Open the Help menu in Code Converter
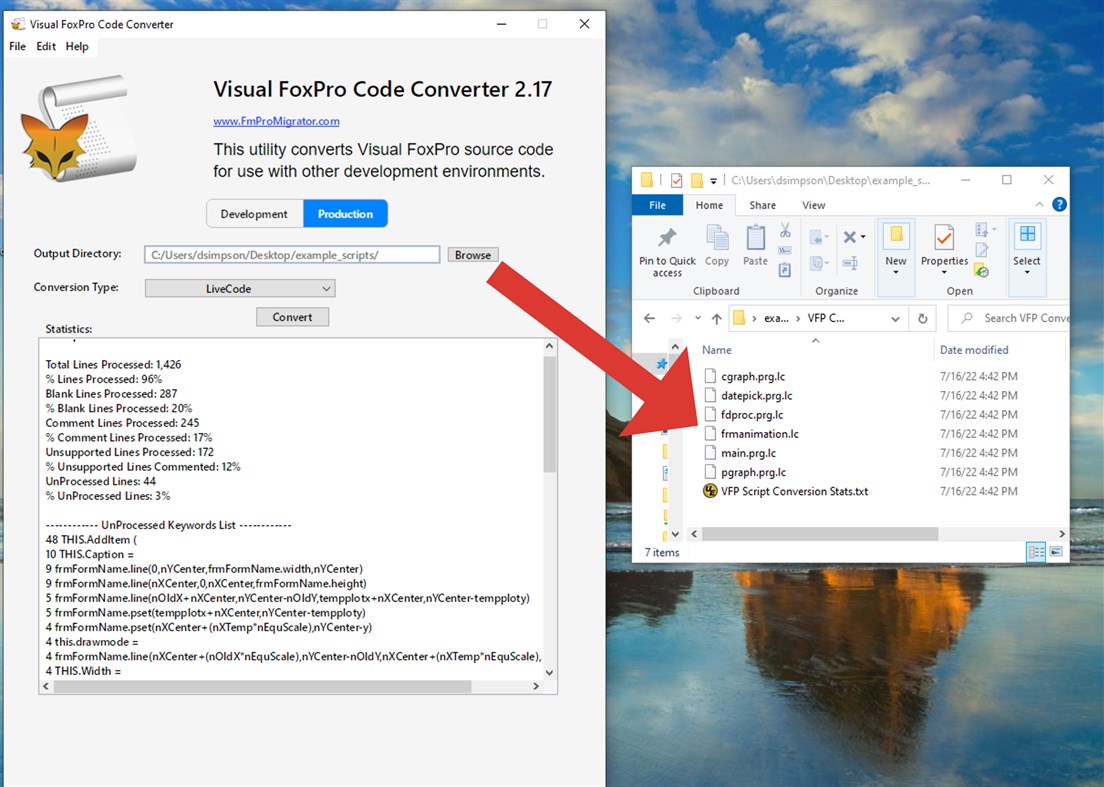The width and height of the screenshot is (1104, 787). 77,46
